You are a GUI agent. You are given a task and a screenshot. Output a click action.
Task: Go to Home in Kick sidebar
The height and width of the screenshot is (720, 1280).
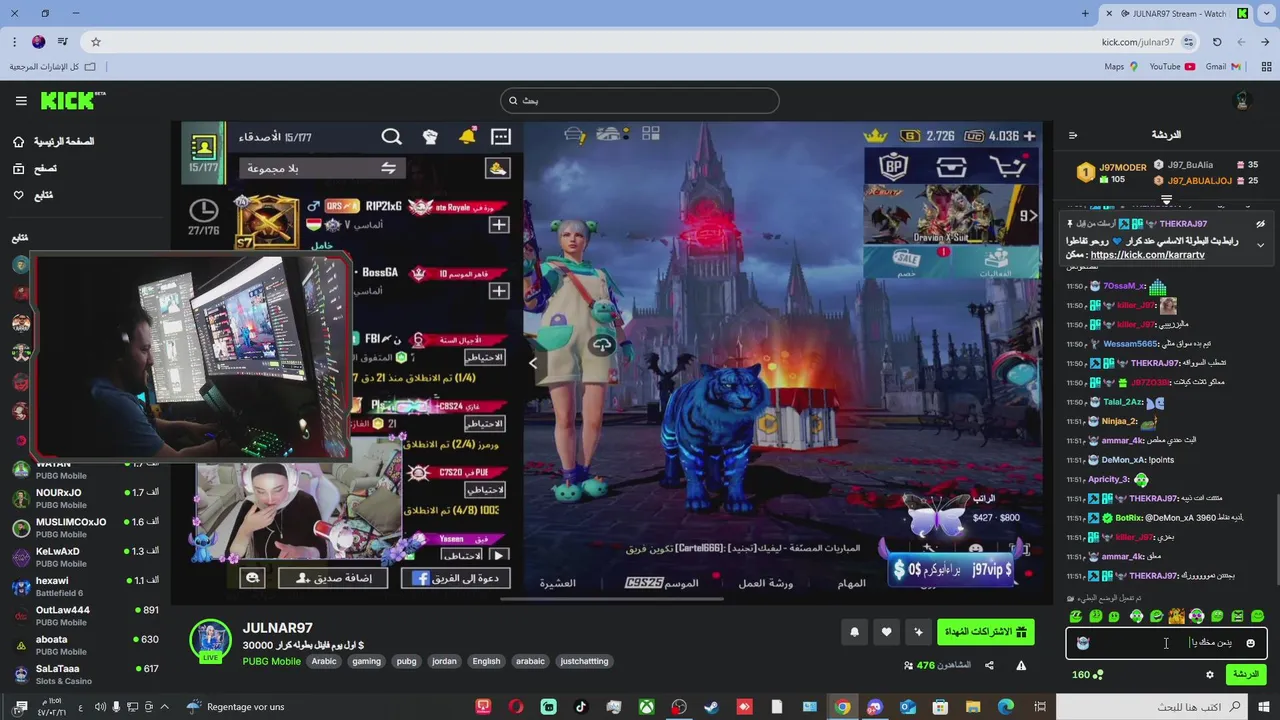pos(54,142)
